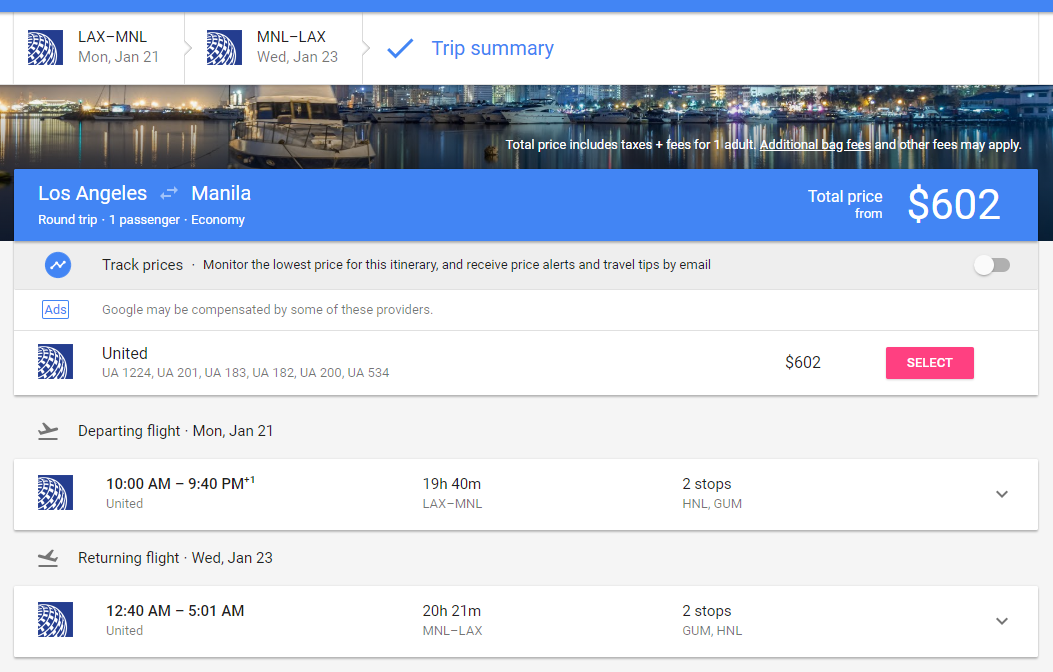Click the Los Angeles city name
Image resolution: width=1053 pixels, height=672 pixels.
click(93, 193)
